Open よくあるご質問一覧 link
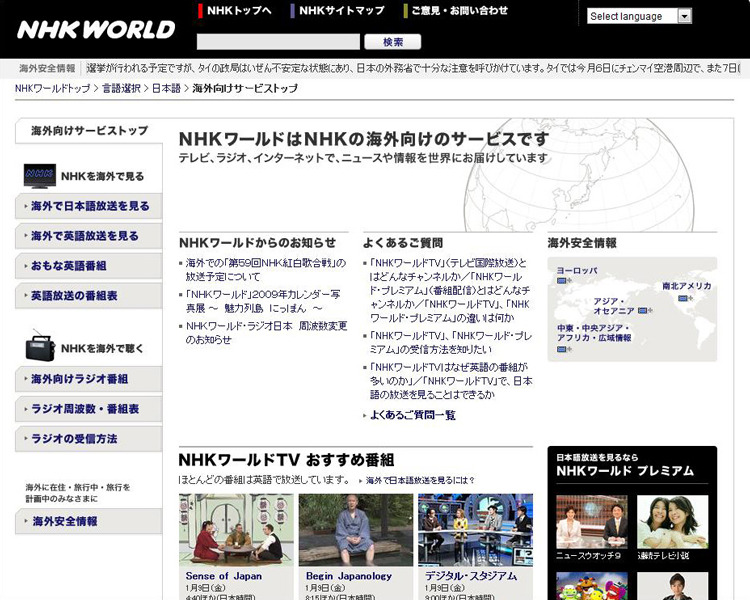This screenshot has width=750, height=600. coord(413,415)
